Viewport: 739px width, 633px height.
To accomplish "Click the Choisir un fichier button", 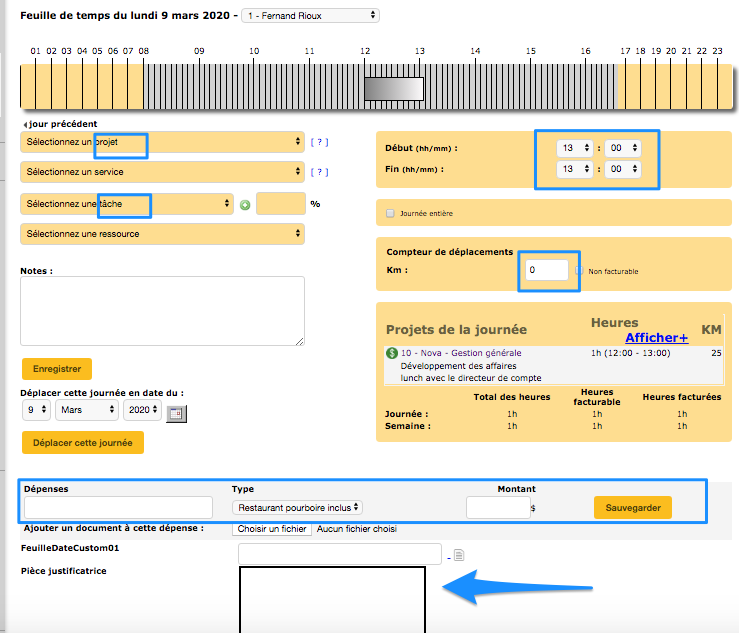I will click(273, 528).
